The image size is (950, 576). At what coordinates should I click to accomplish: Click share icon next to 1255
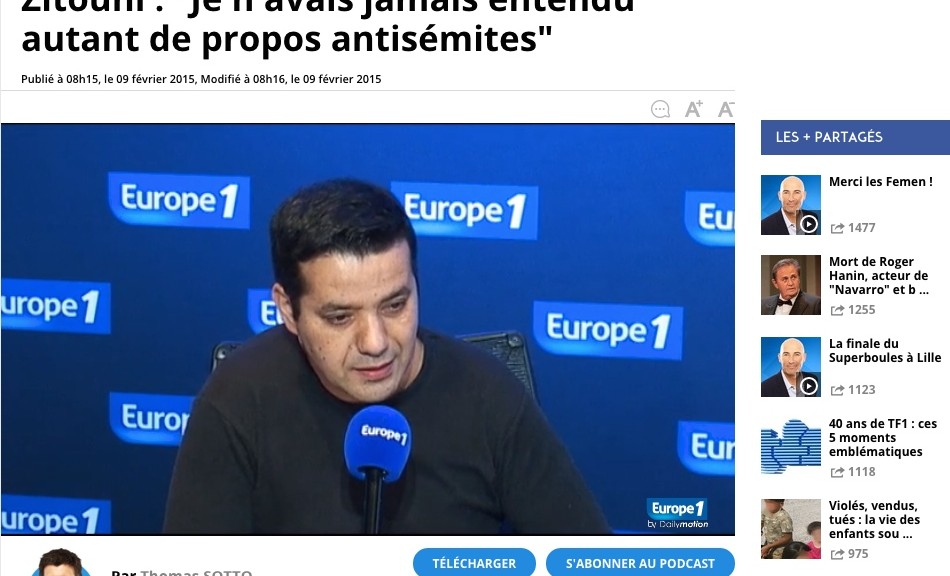[837, 310]
